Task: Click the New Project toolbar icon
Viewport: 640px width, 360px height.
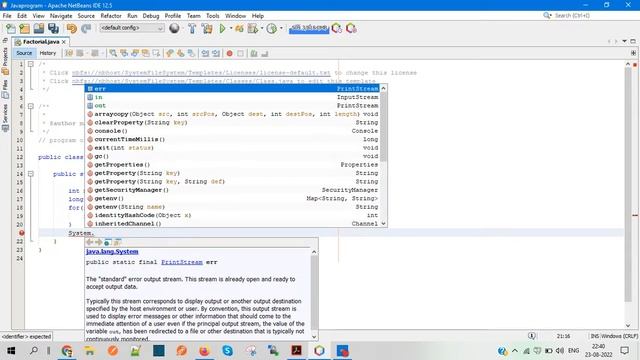Action: click(24, 29)
